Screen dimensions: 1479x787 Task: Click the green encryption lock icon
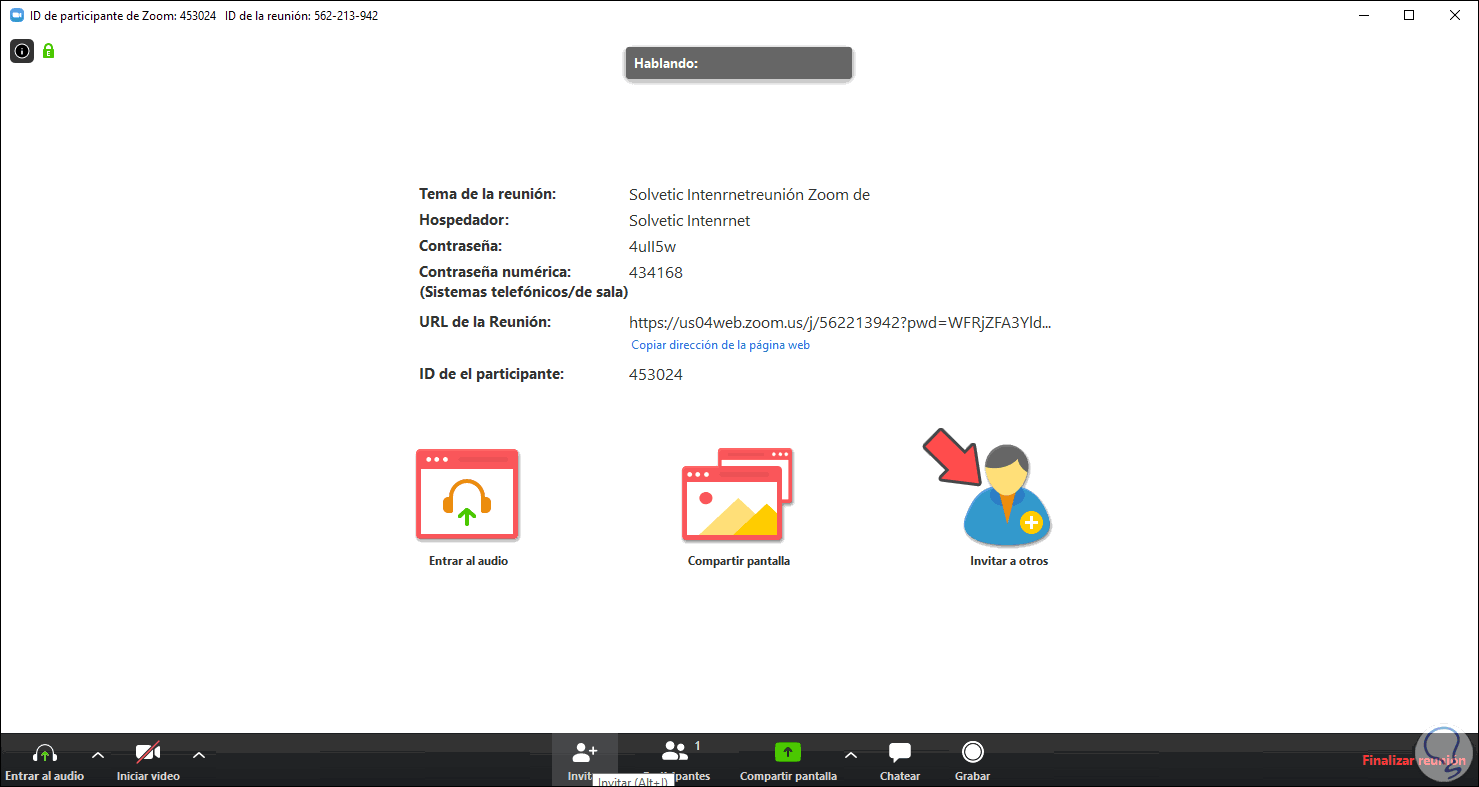48,51
